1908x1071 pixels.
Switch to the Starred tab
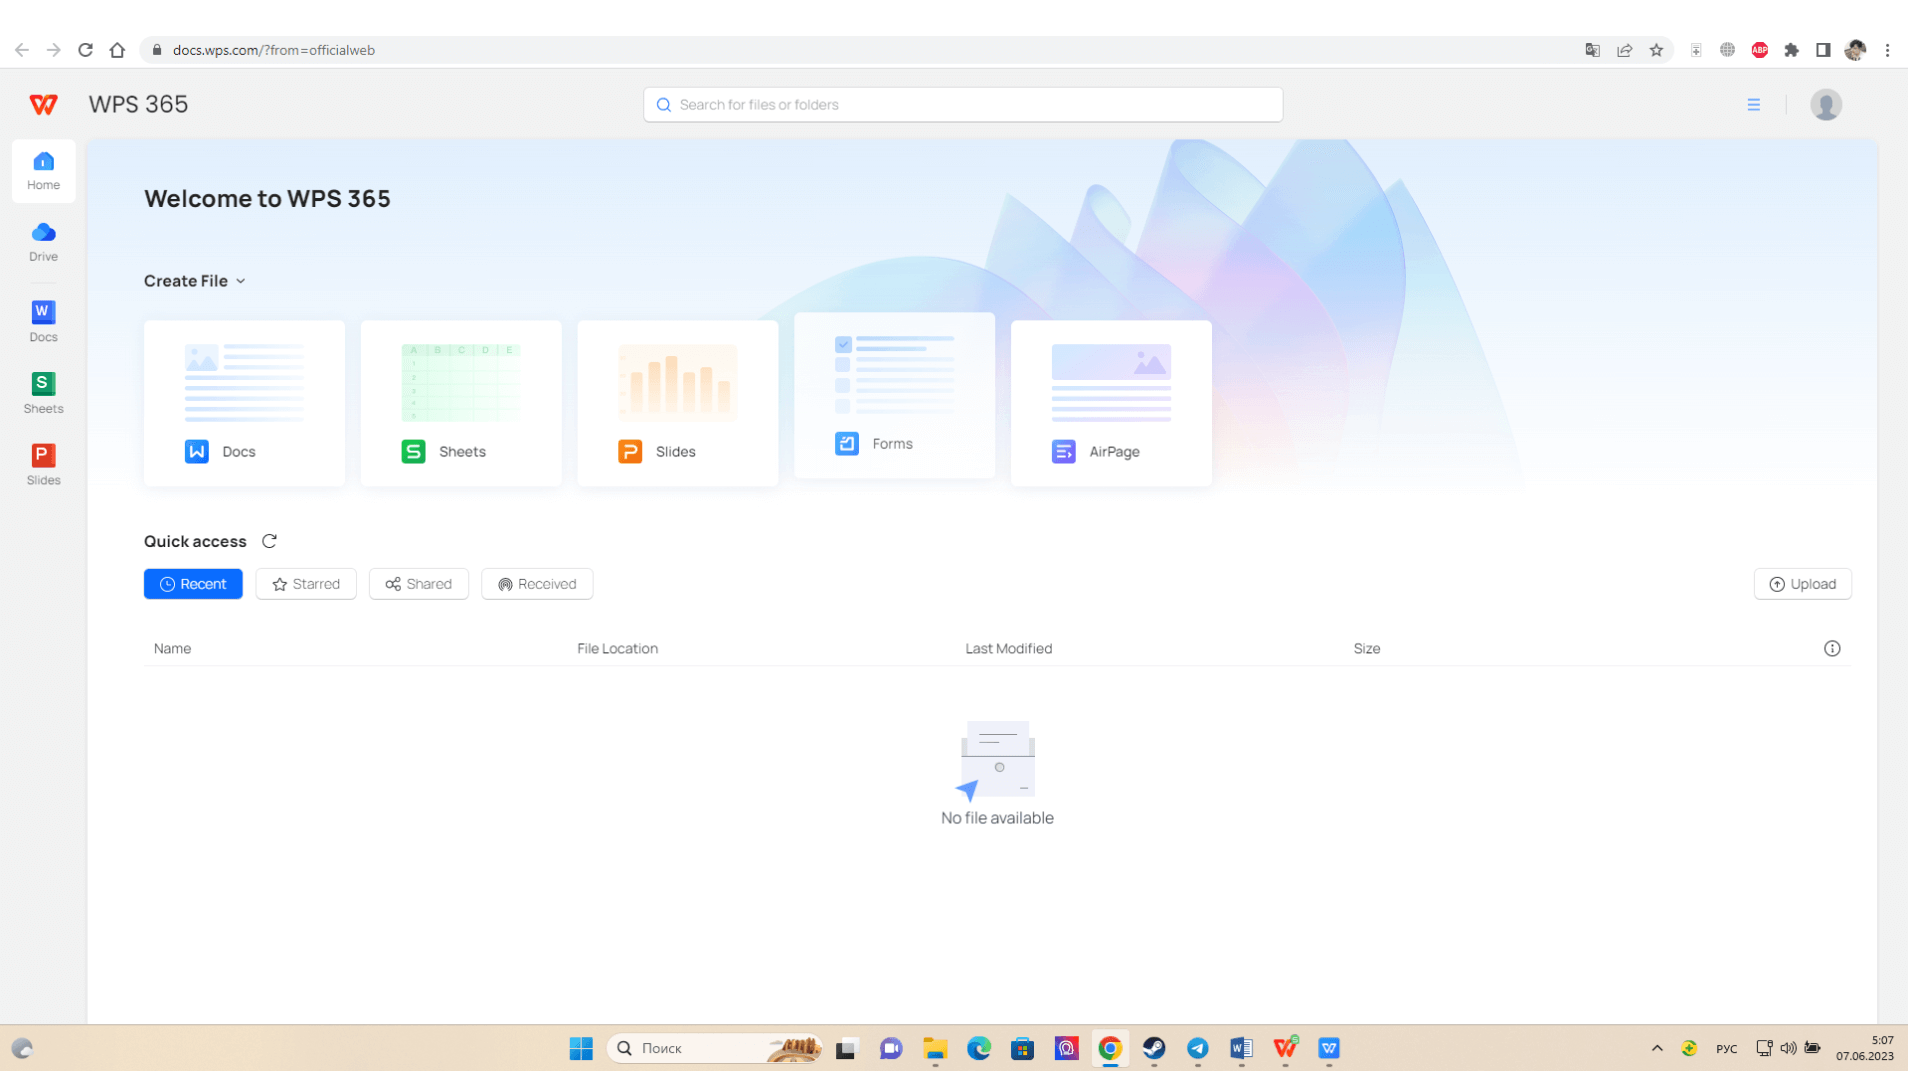tap(306, 584)
